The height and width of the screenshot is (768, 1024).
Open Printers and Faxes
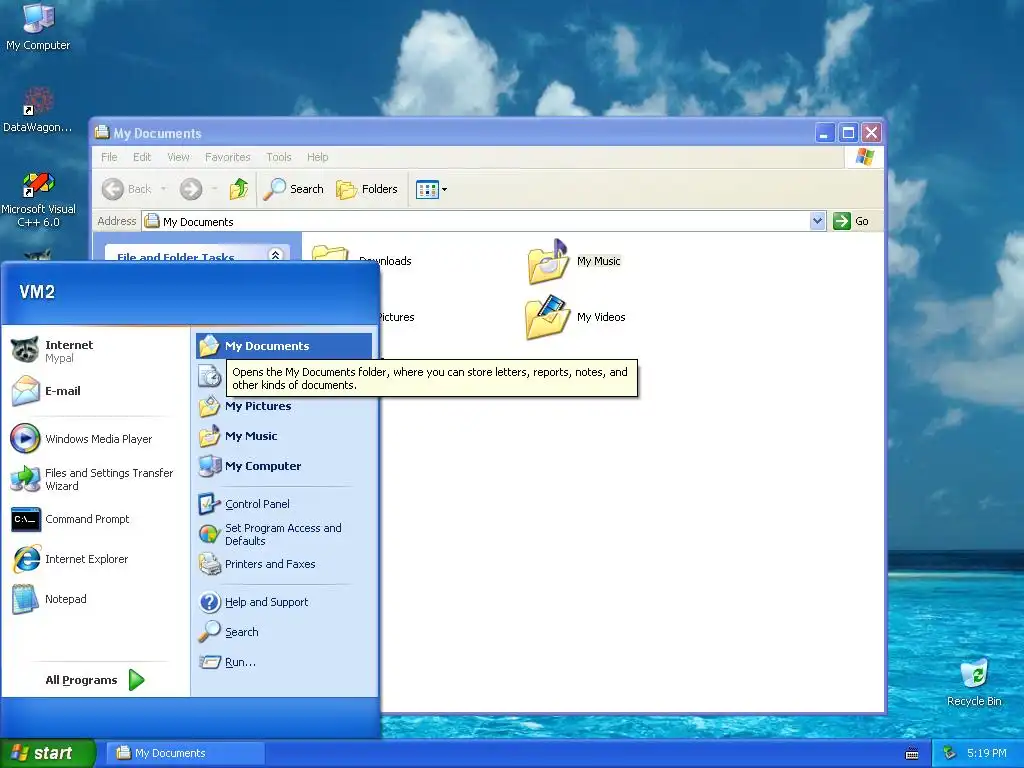click(283, 564)
